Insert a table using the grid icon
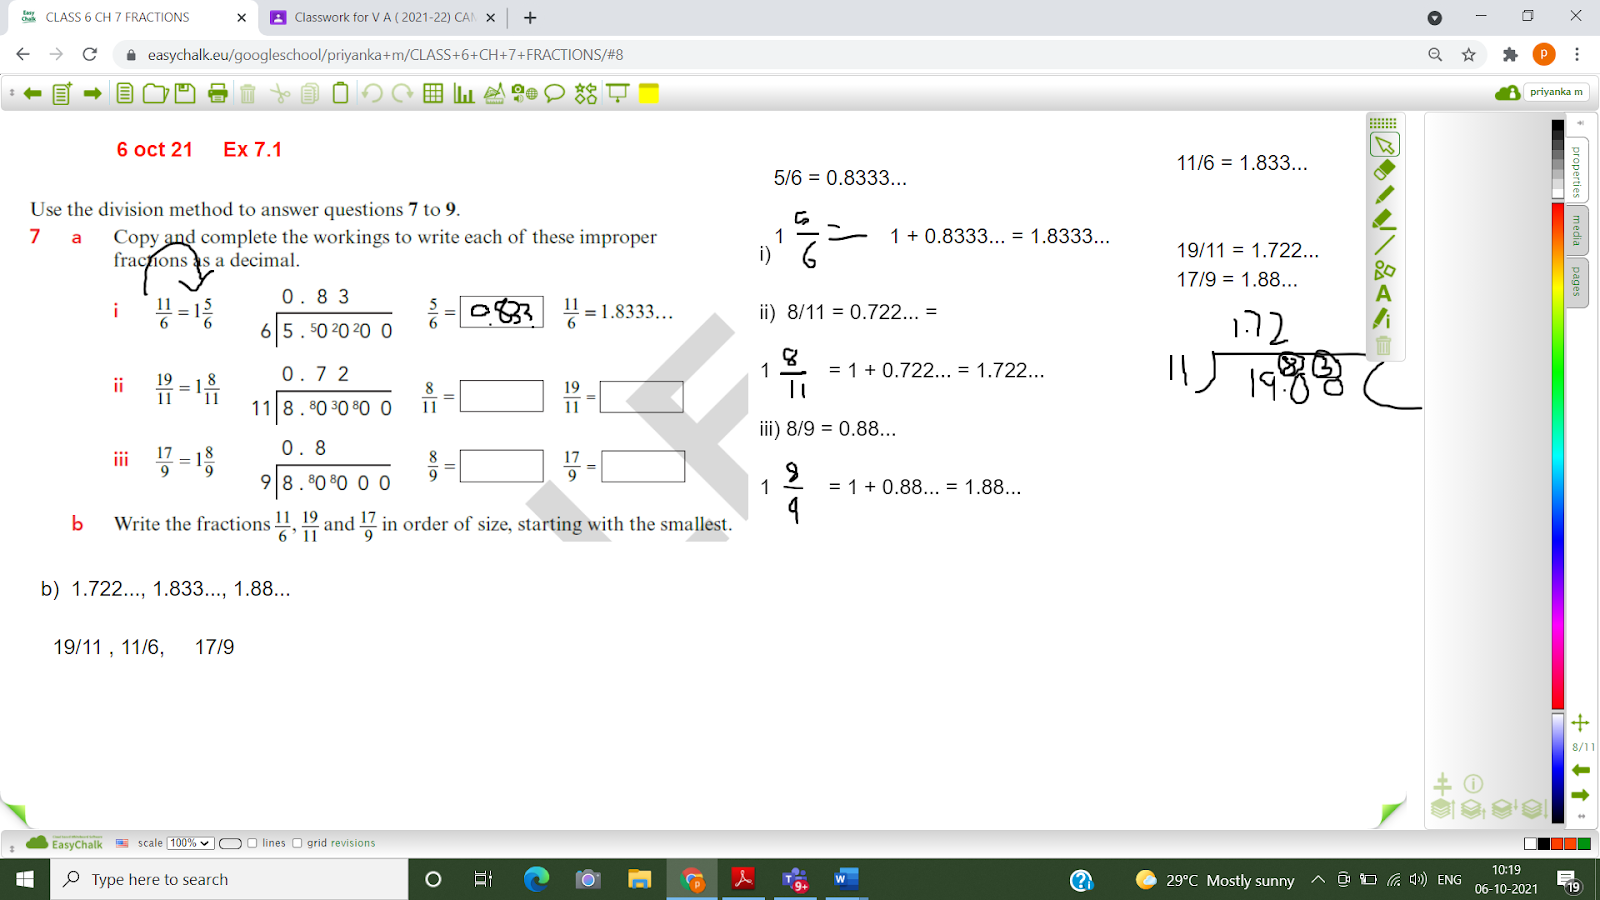Screen dimensions: 1600x900 [x=433, y=93]
